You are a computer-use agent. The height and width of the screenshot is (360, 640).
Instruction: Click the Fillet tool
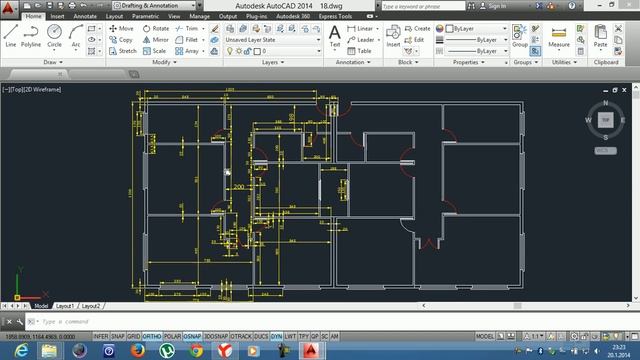point(187,40)
